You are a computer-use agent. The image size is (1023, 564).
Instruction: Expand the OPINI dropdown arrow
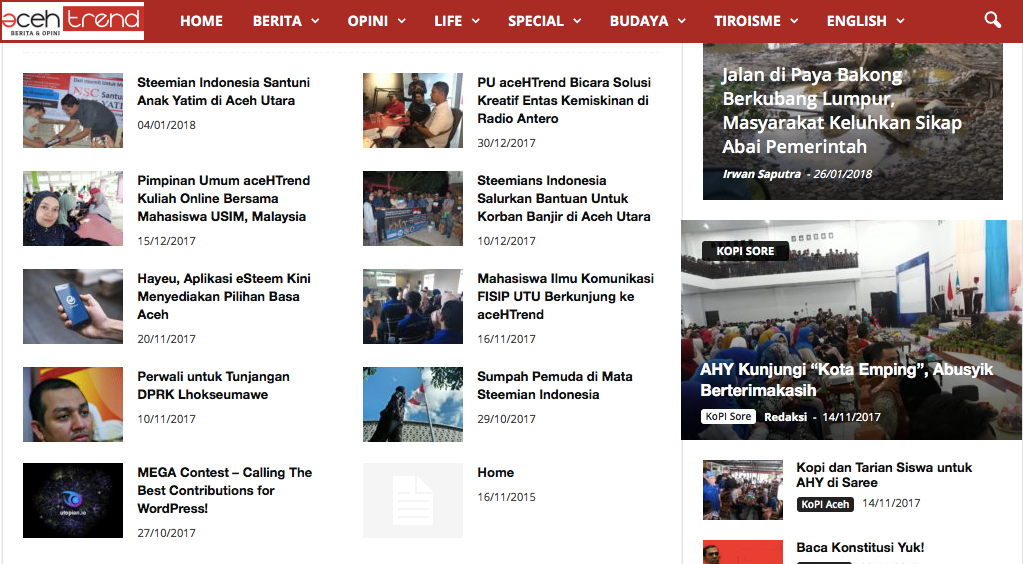click(402, 21)
